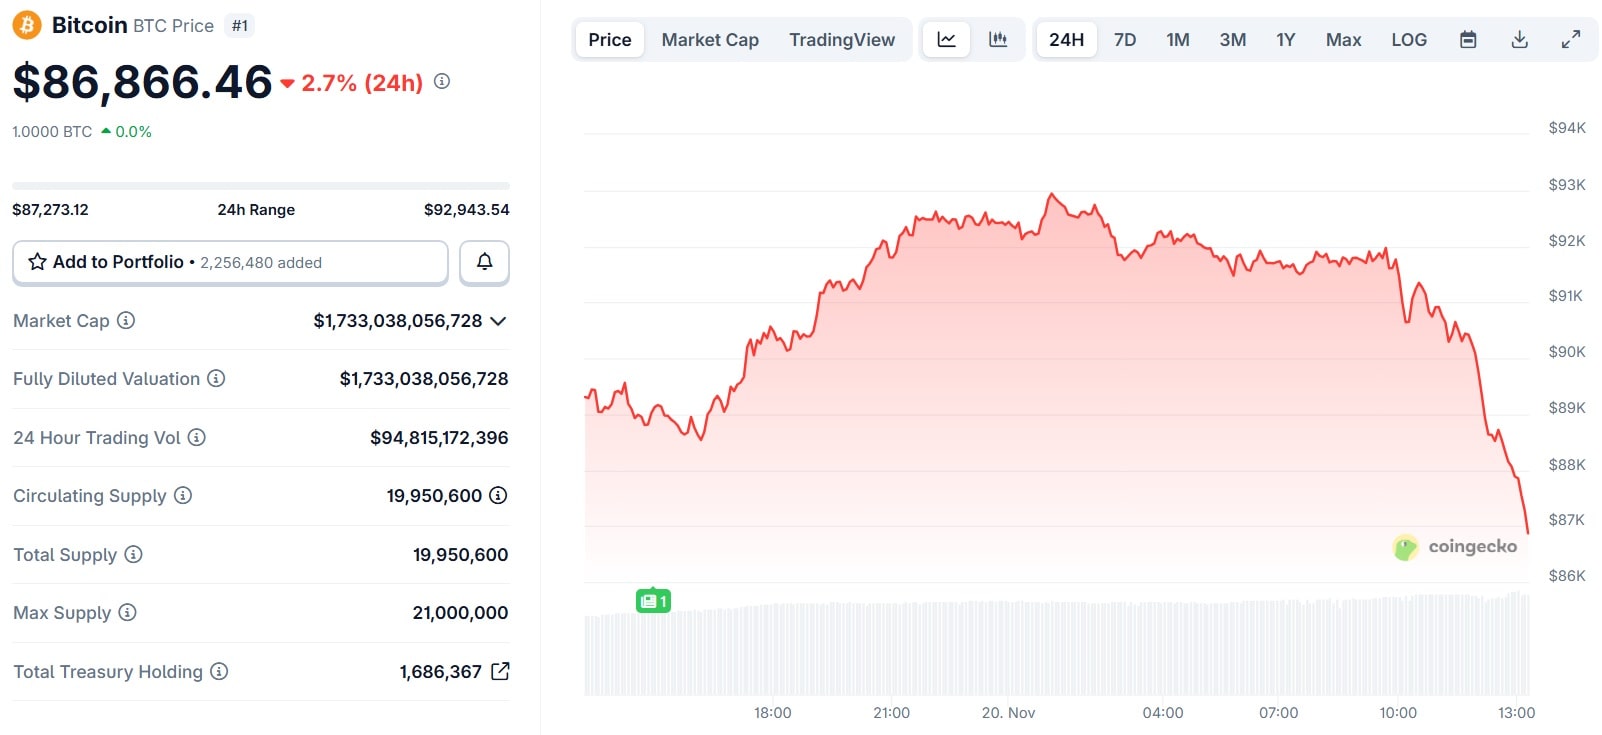Click the 24h Range progress bar
The height and width of the screenshot is (735, 1602).
(260, 185)
